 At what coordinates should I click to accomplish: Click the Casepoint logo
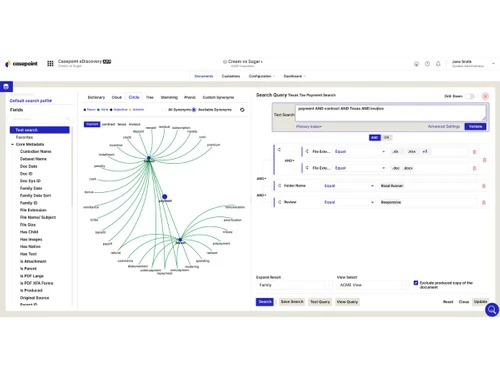22,64
